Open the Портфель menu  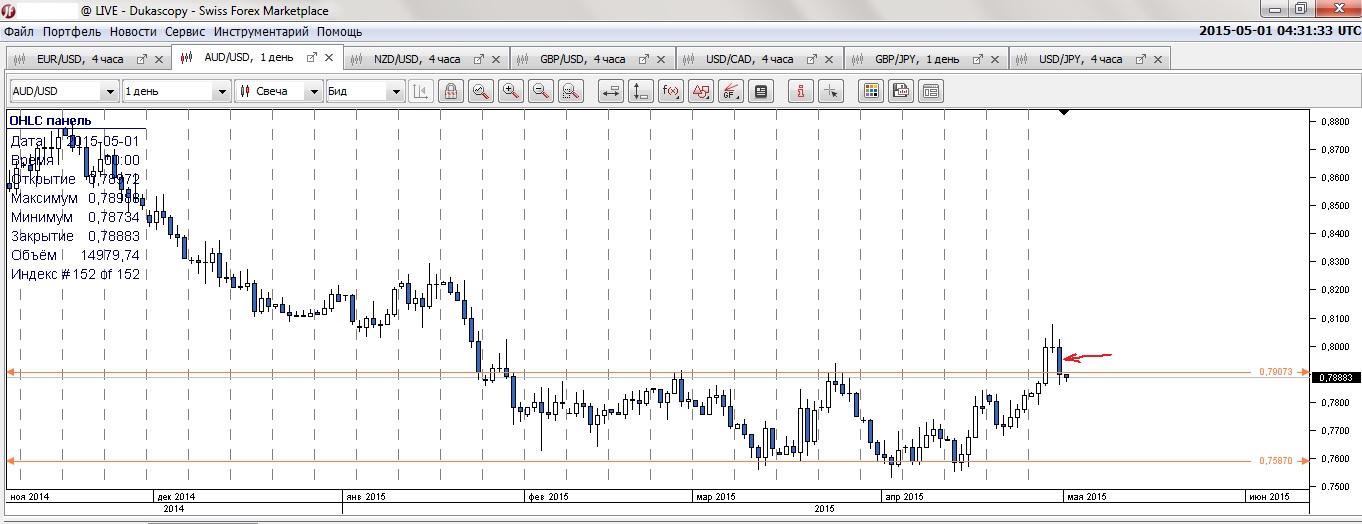(71, 32)
